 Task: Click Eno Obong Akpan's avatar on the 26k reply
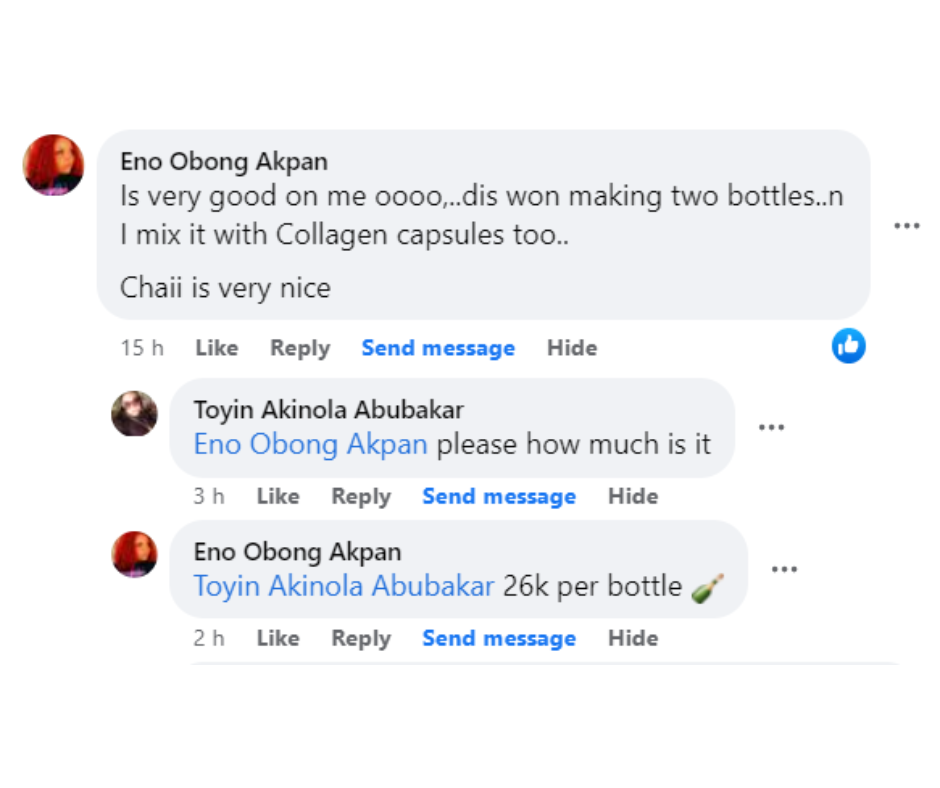coord(134,554)
